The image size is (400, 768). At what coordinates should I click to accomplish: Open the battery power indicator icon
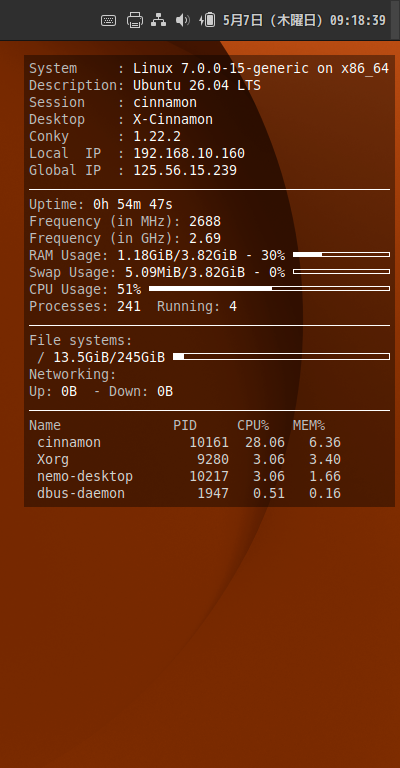click(x=208, y=20)
